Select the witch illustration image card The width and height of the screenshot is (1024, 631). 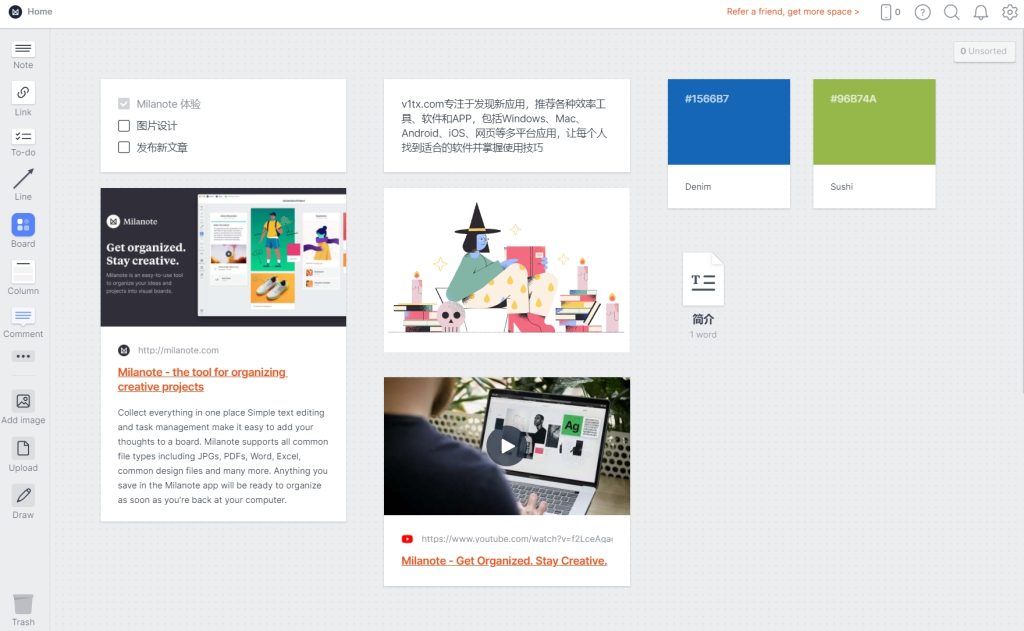coord(507,270)
